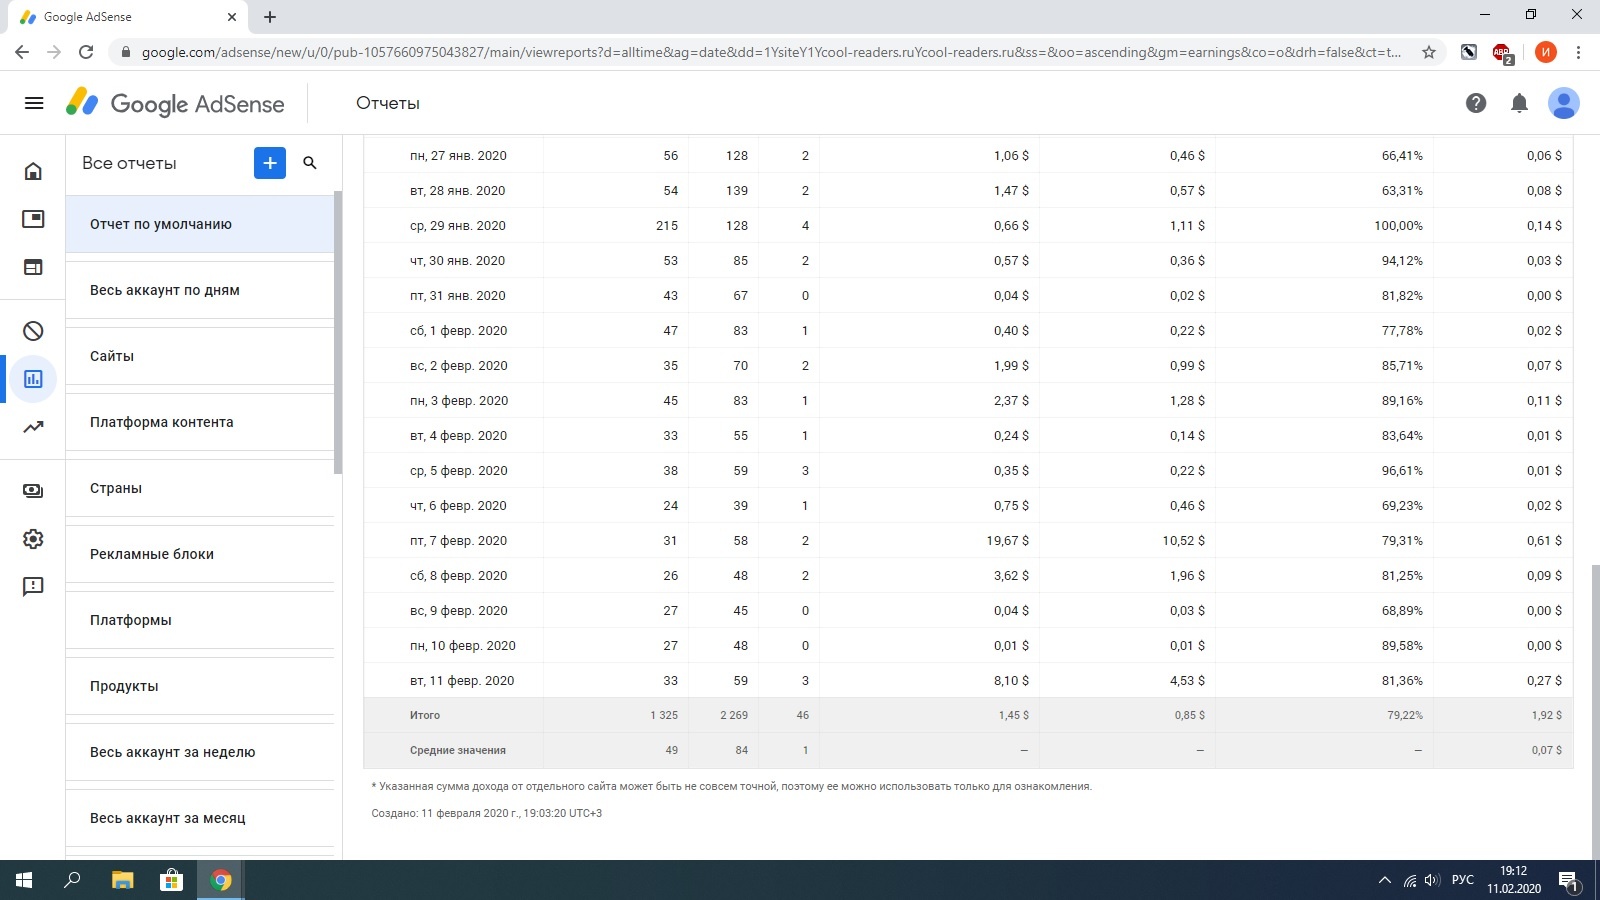Go back with the browser back arrow
Screen dimensions: 1600x900
[22, 52]
